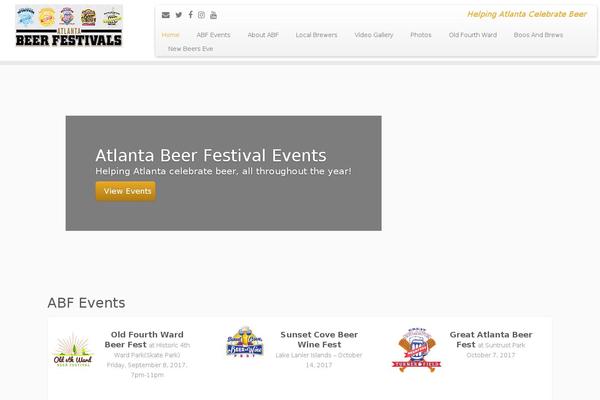Screen dimensions: 600x400
Task: Select Local Brewers in navigation
Action: pos(316,35)
